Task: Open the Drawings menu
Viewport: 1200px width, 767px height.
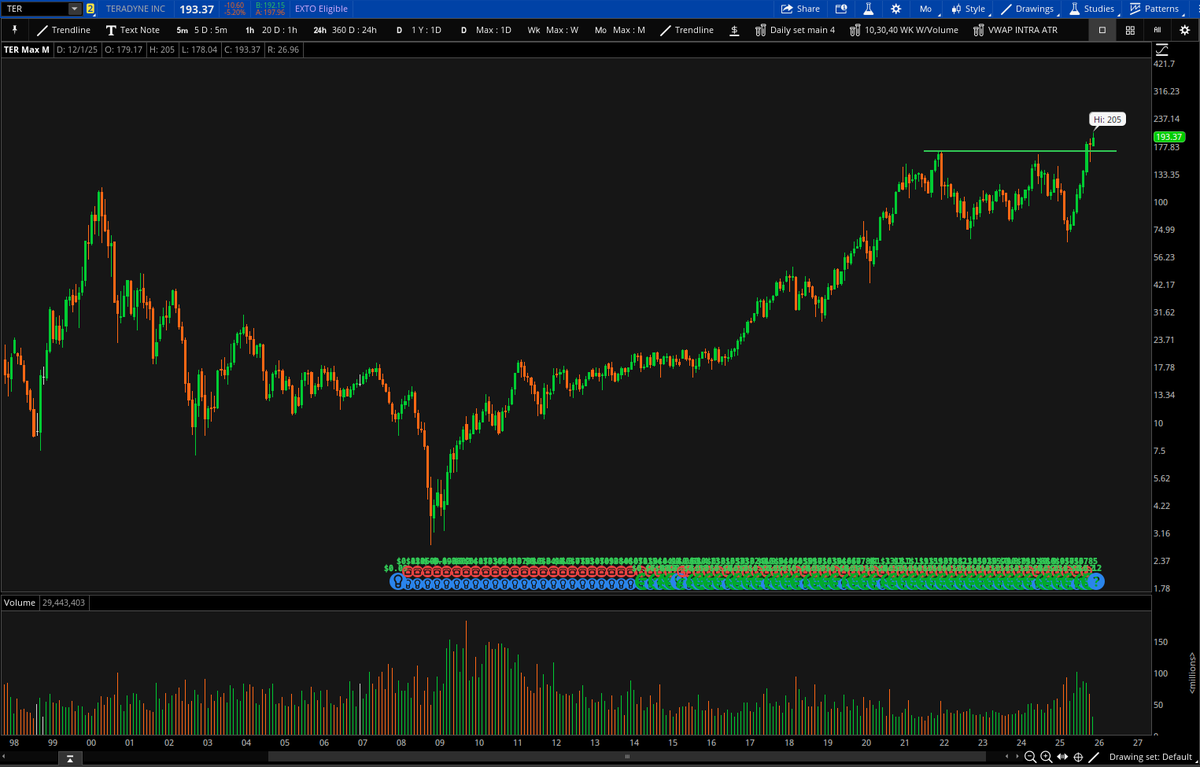Action: click(x=1027, y=8)
